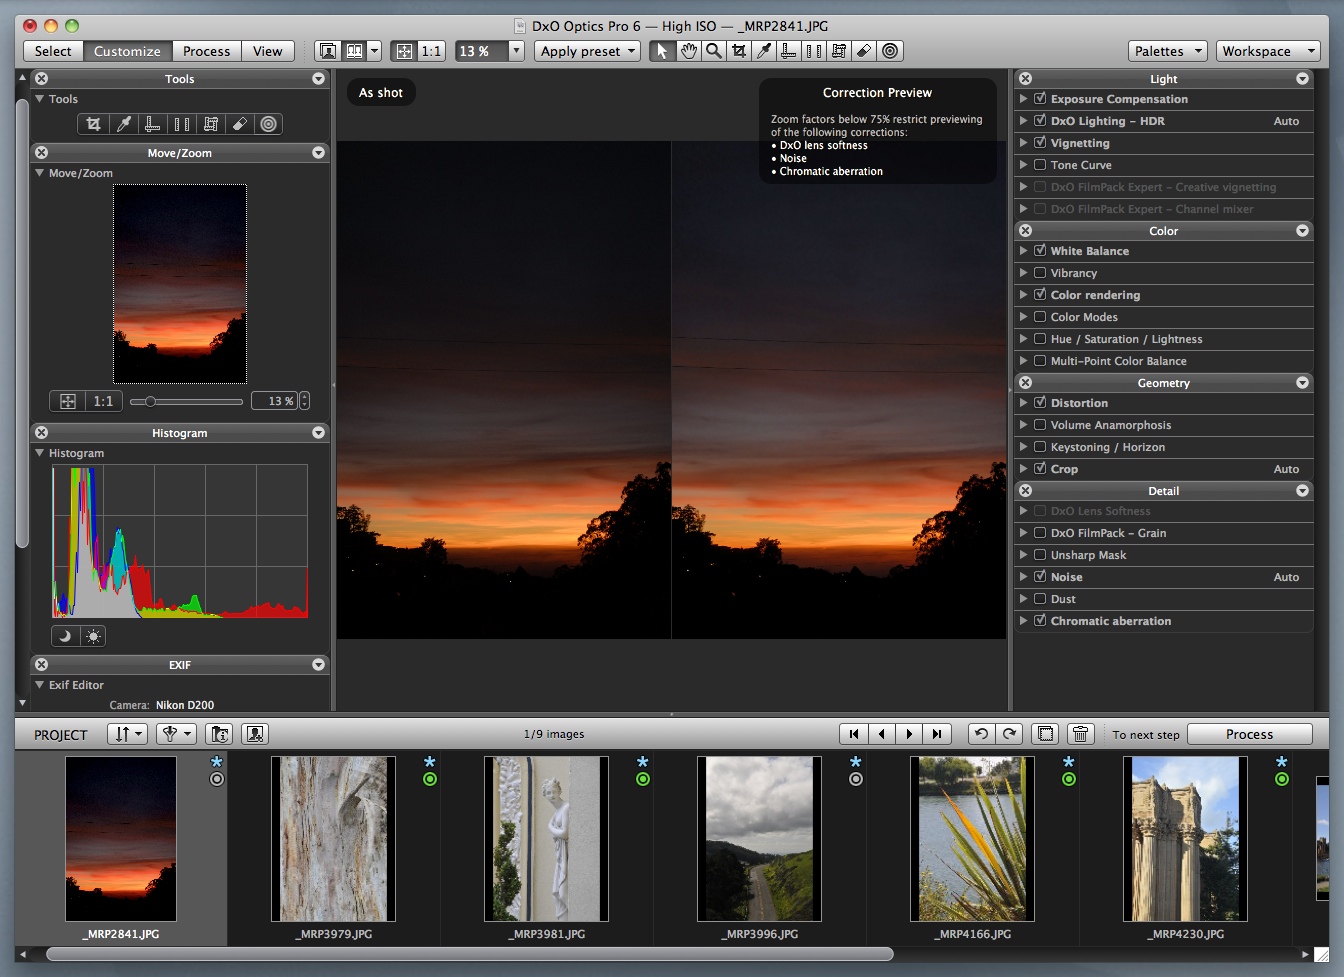Click the trash icon to remove image
This screenshot has height=977, width=1344.
click(1080, 734)
